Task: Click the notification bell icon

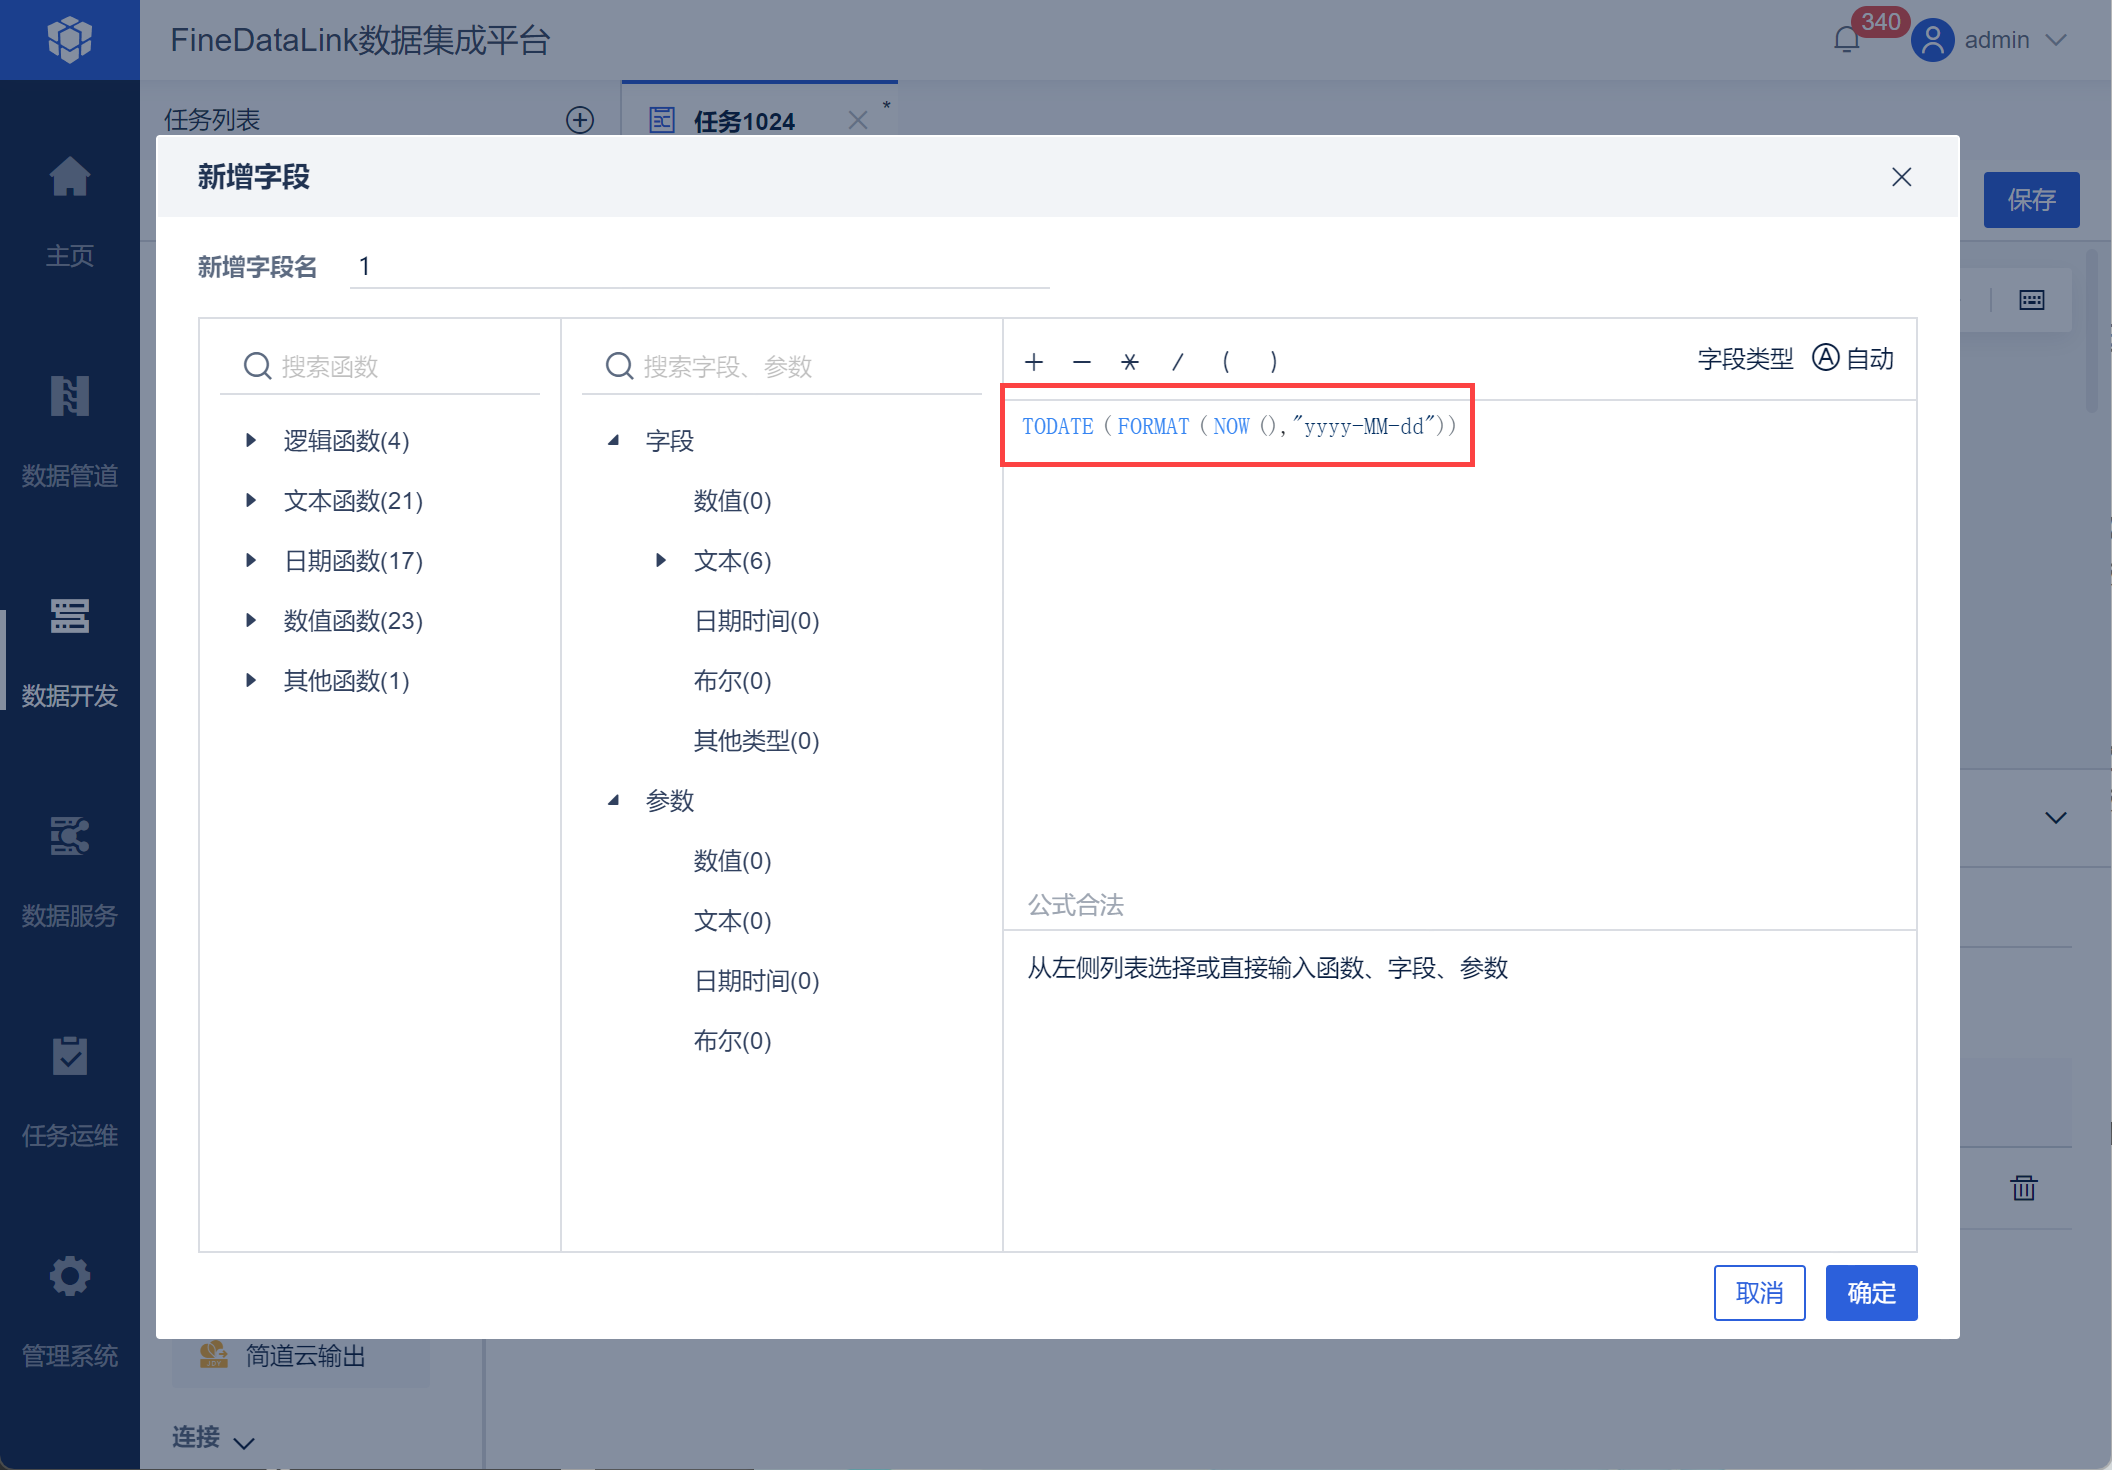Action: [1846, 40]
